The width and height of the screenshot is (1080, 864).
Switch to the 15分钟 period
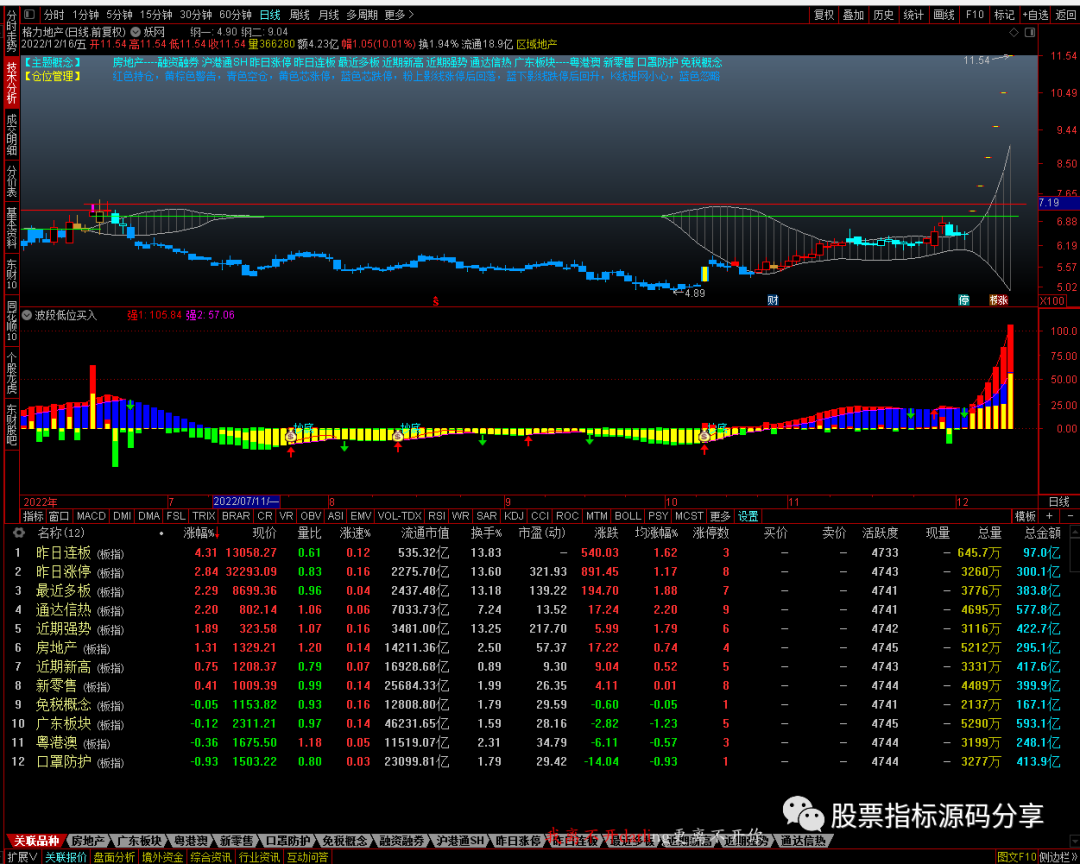point(156,14)
